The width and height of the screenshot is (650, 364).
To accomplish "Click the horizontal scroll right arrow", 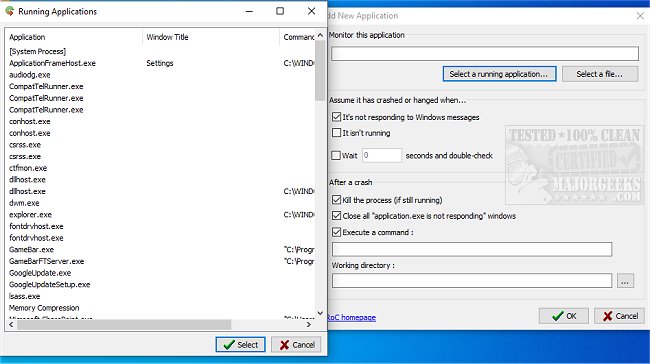I will [309, 325].
